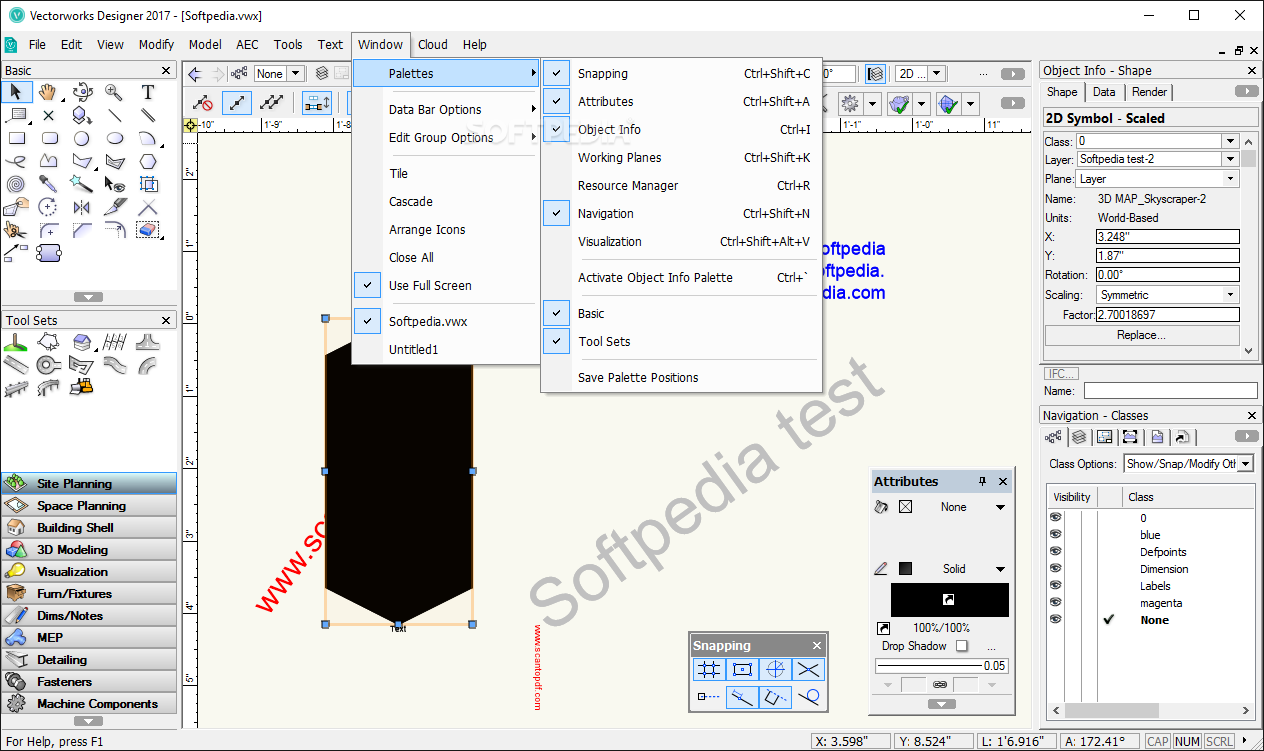Click the Snap to Tangent icon in Snapping

click(x=808, y=697)
